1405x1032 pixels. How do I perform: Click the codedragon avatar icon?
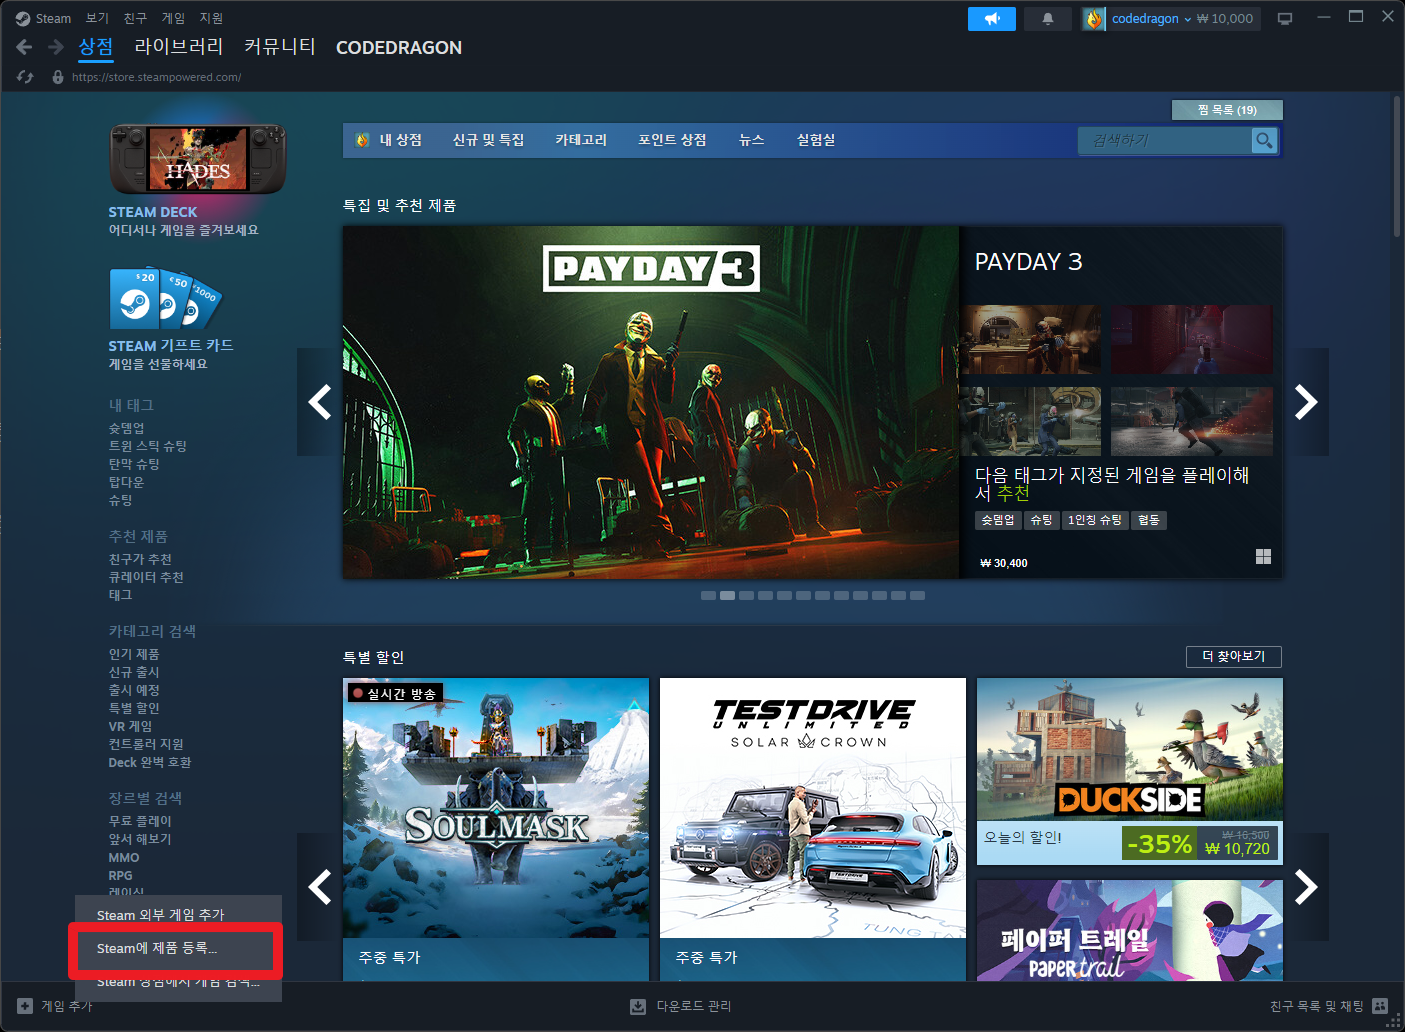(1094, 19)
